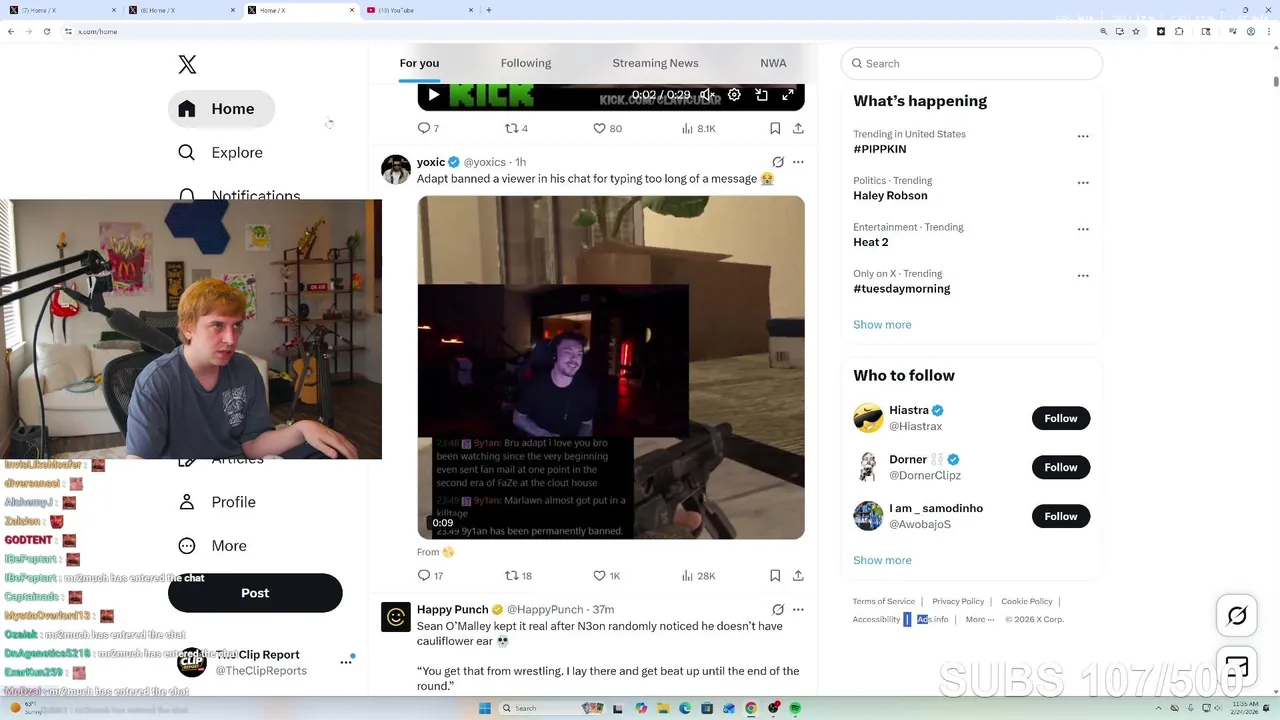Play yoxic's Adapt banned viewer video
1280x720 pixels.
click(x=611, y=367)
